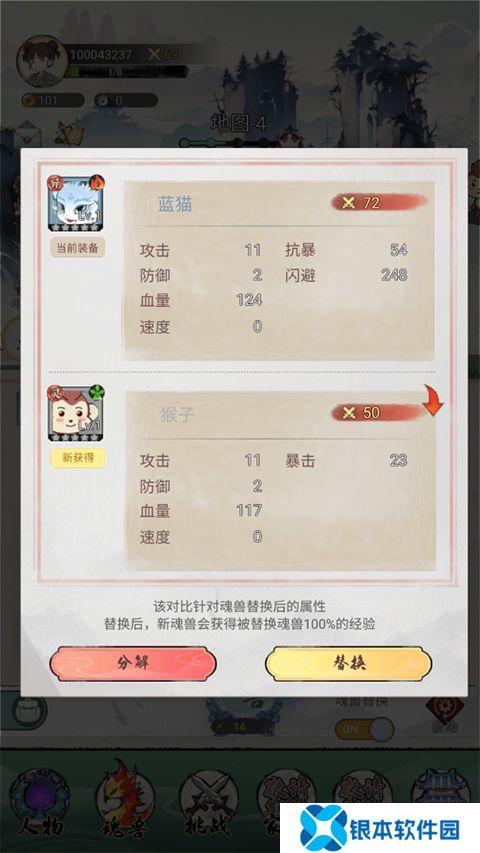Tap the player avatar at top left

point(41,61)
